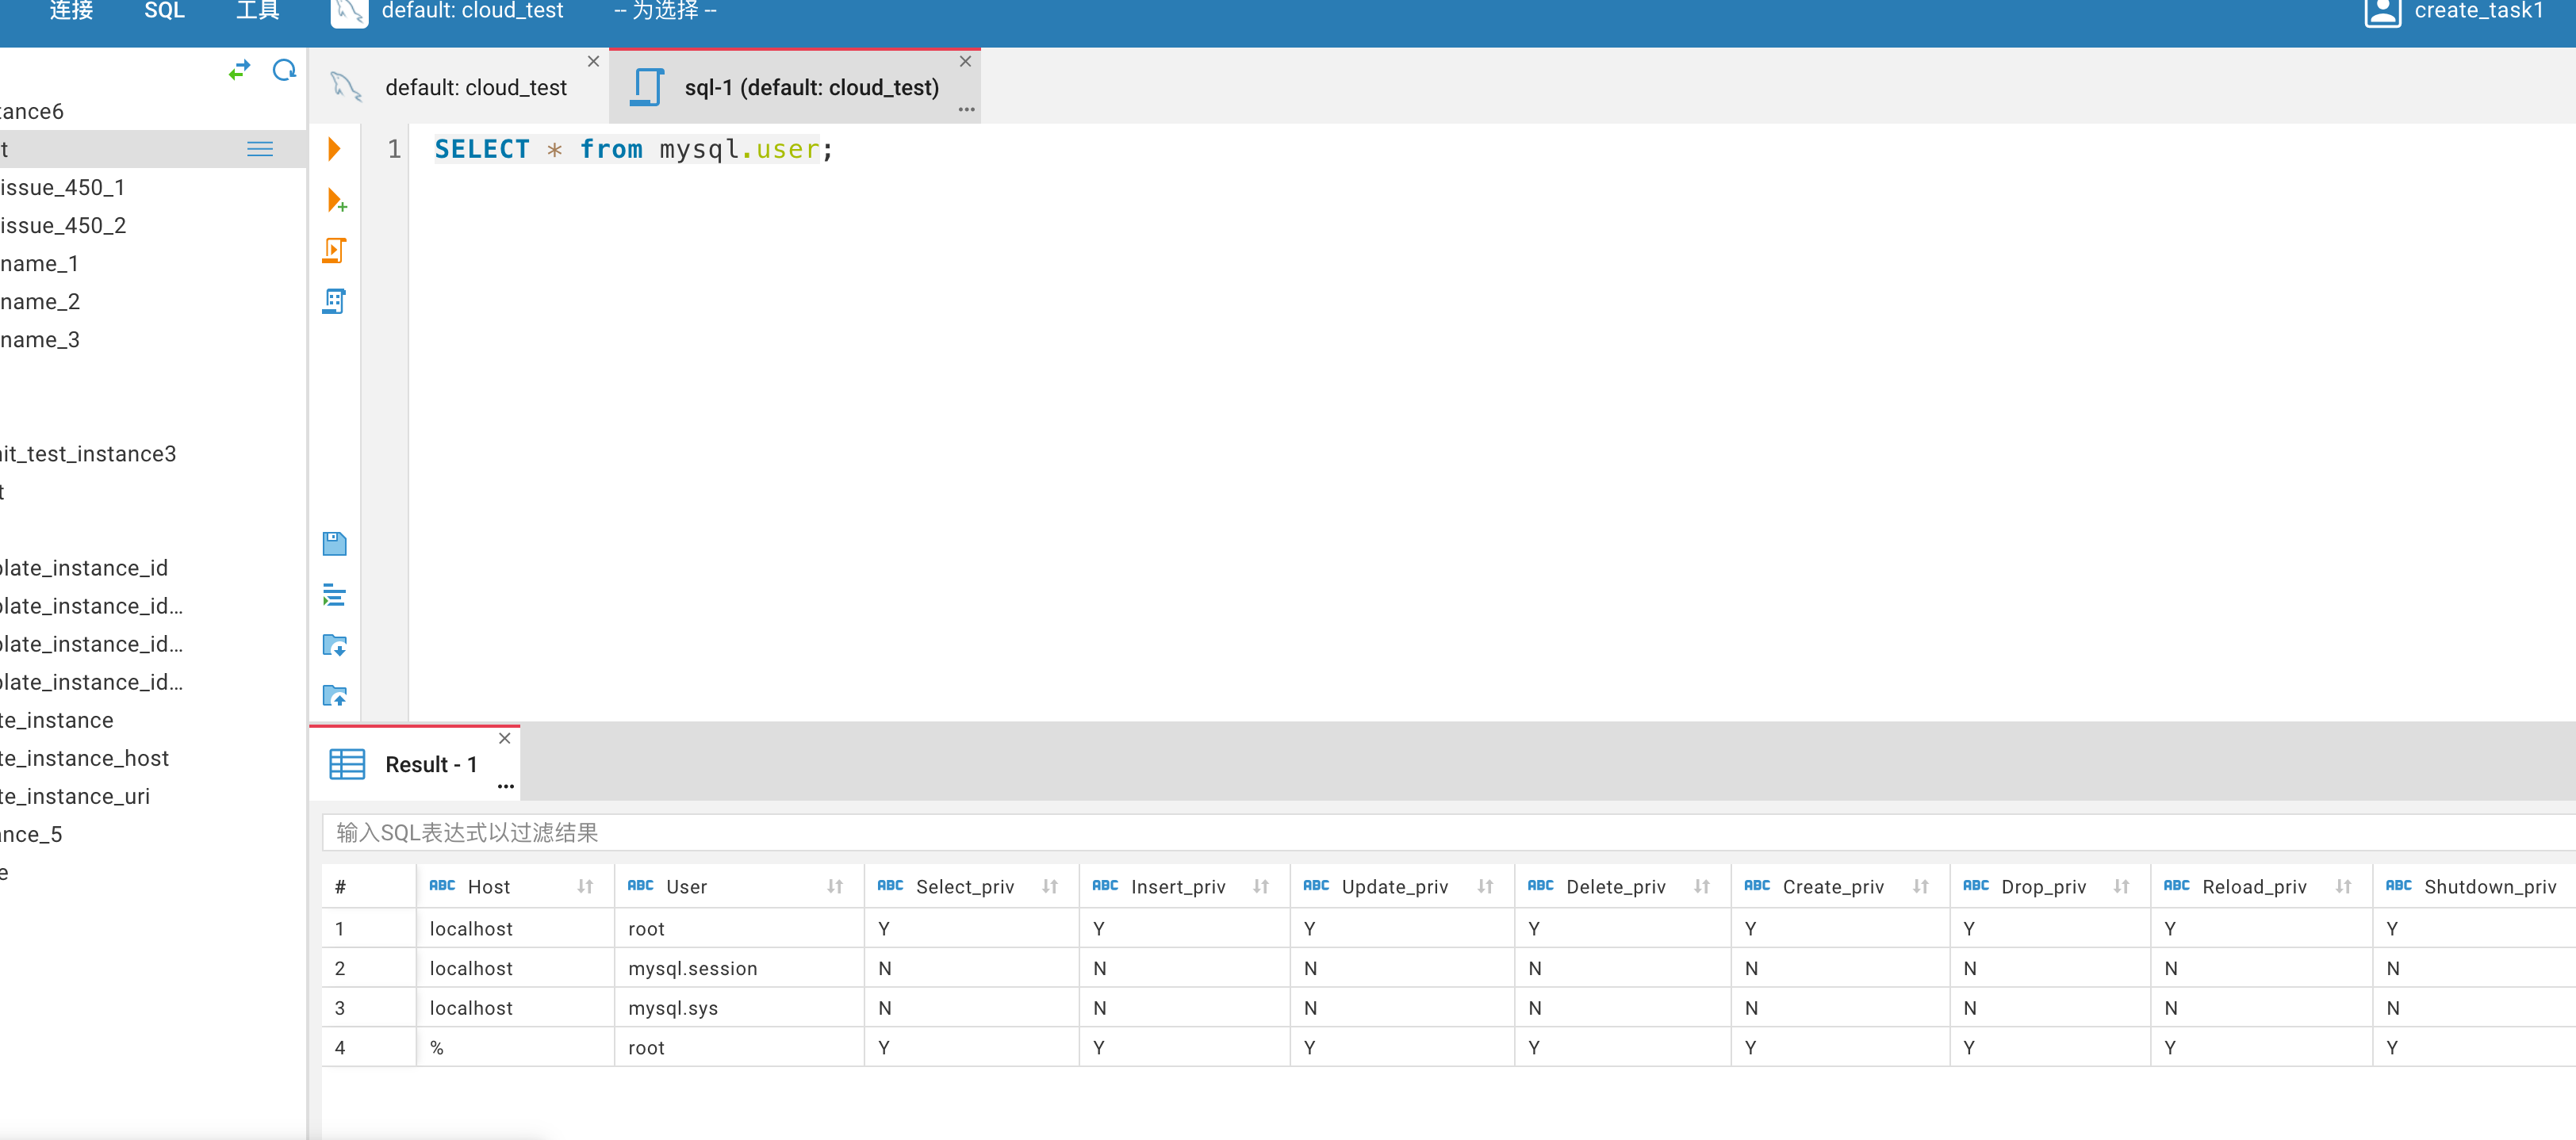Refresh the sidebar with the refresh icon

click(284, 69)
